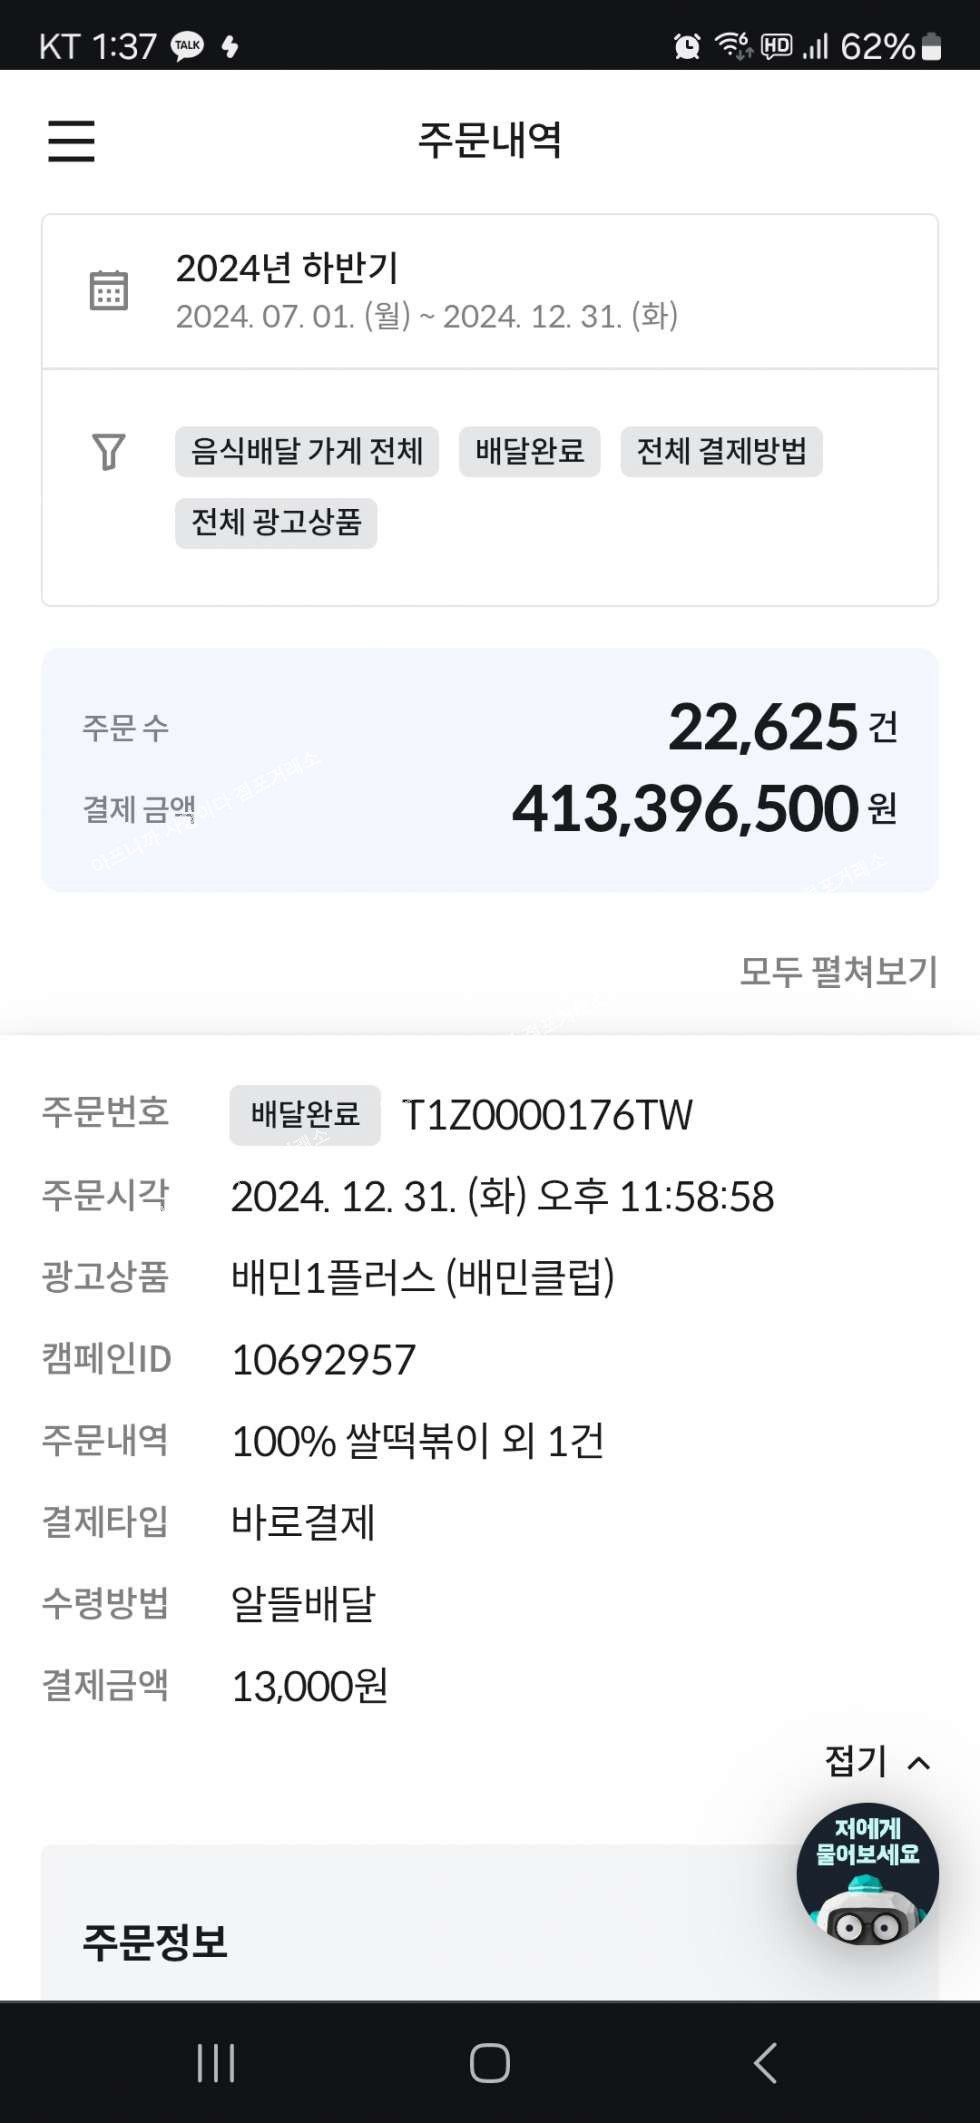
Task: Collapse order details with 접기
Action: point(877,1761)
